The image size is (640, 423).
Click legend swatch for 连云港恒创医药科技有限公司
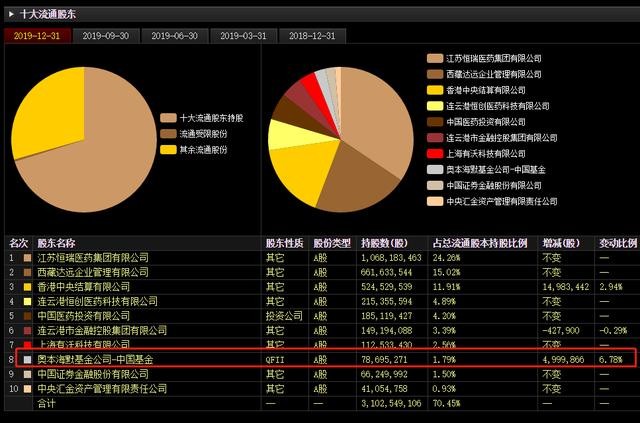(435, 106)
